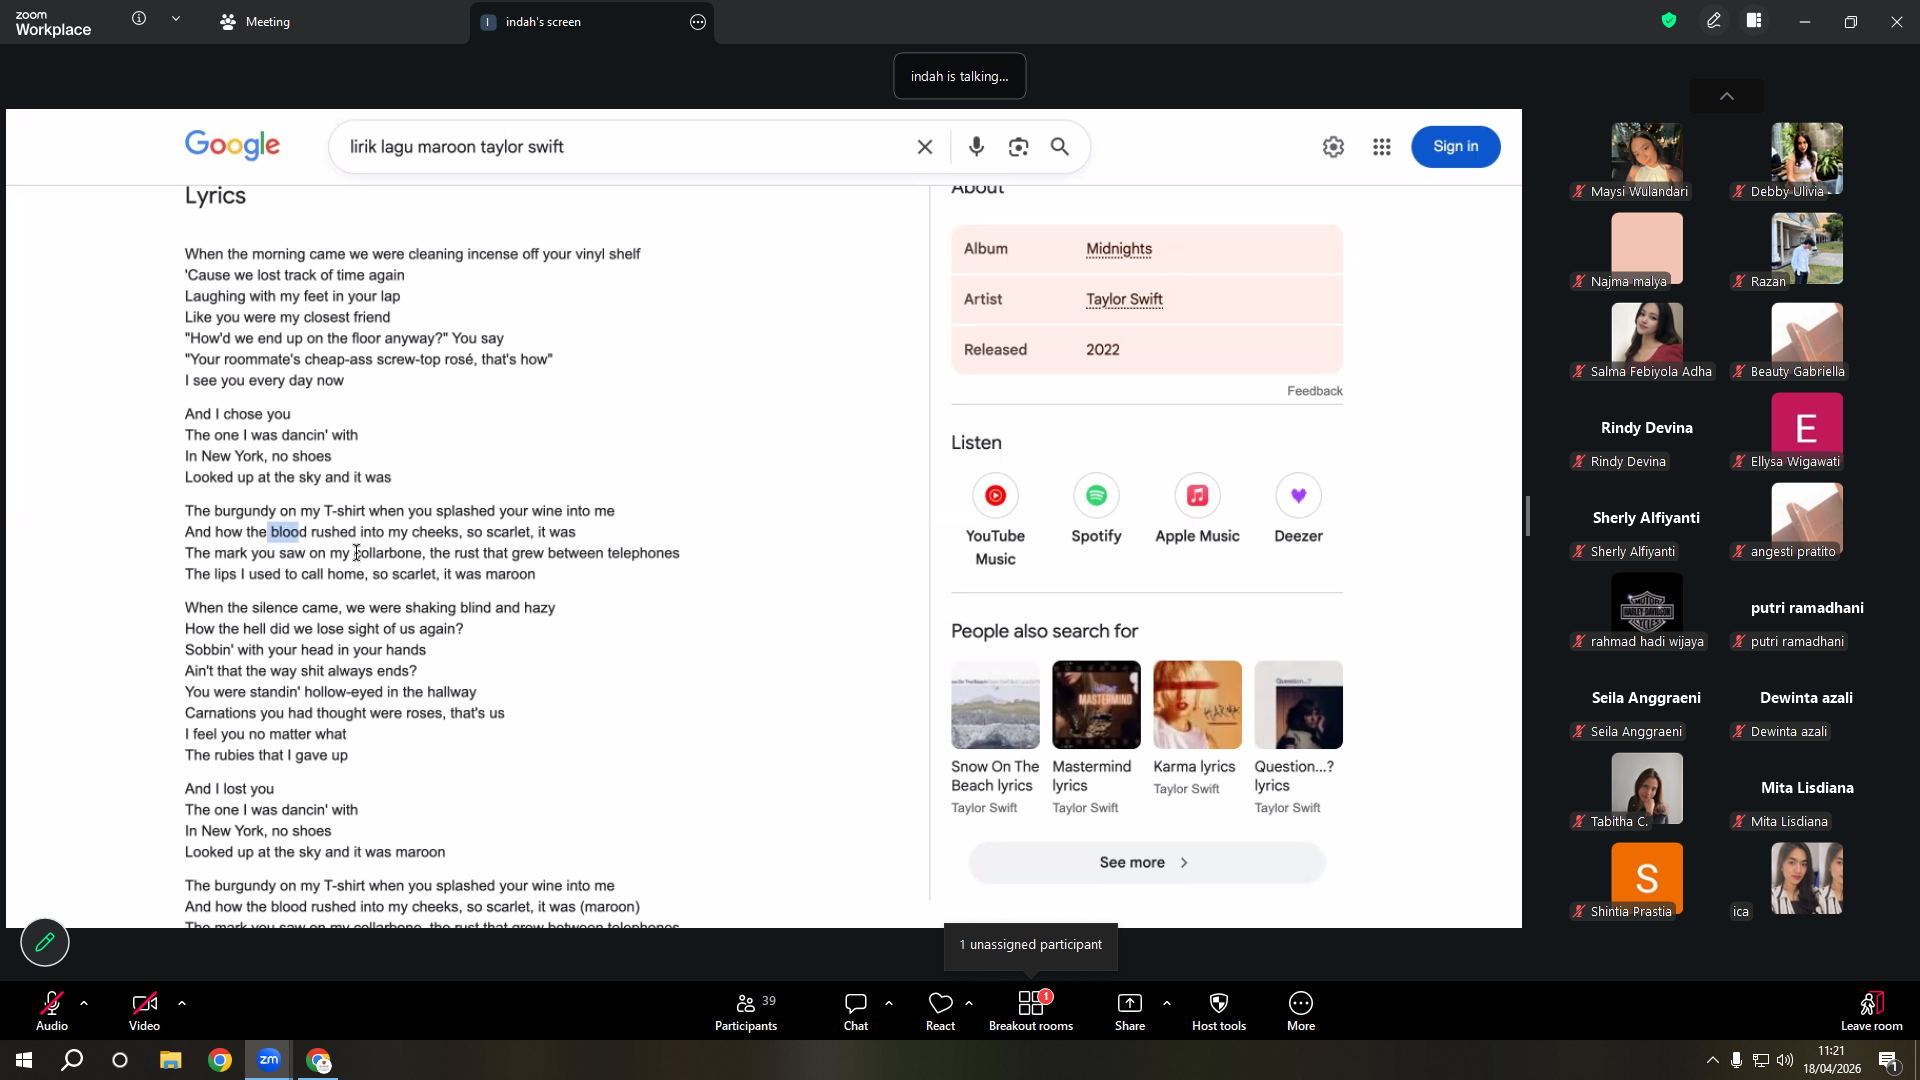The width and height of the screenshot is (1920, 1080).
Task: Click the Google logo
Action: [x=233, y=146]
